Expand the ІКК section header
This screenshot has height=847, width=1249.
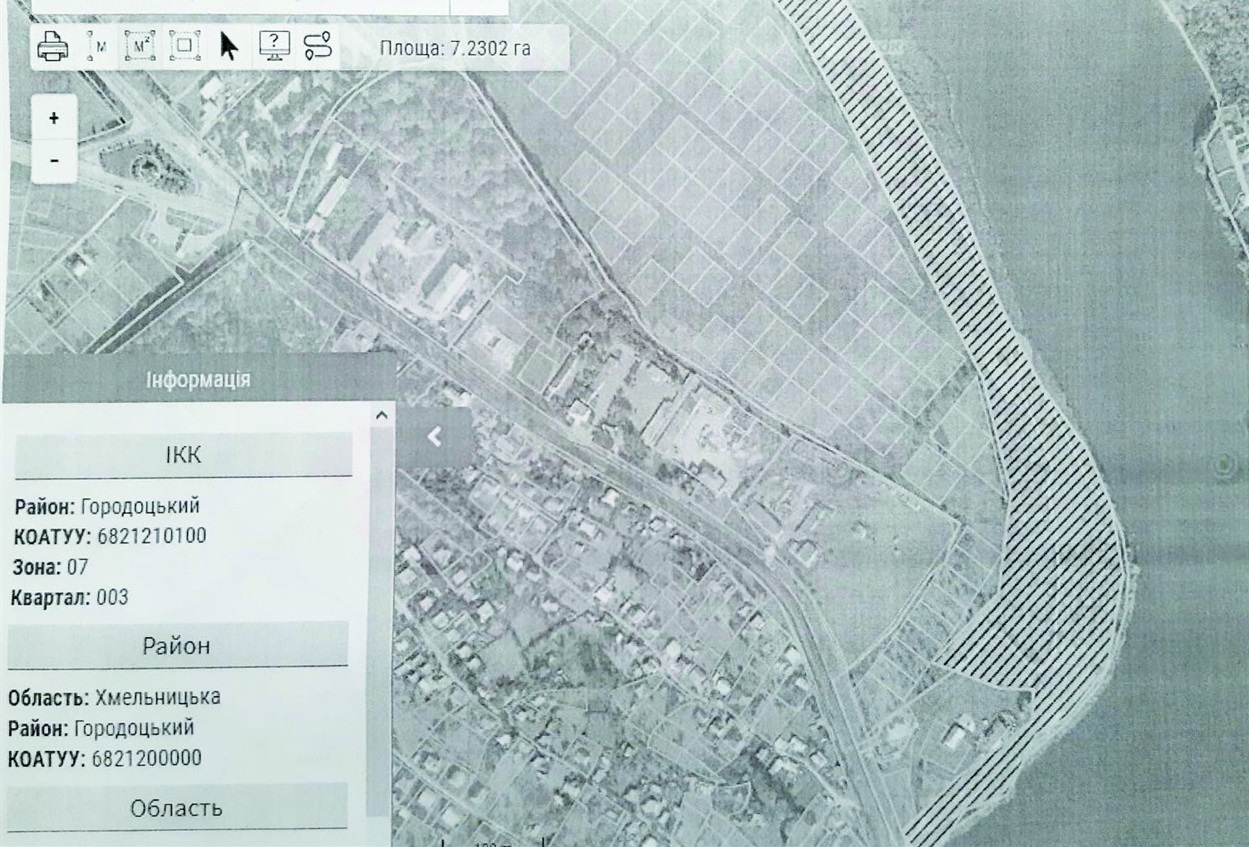(183, 456)
